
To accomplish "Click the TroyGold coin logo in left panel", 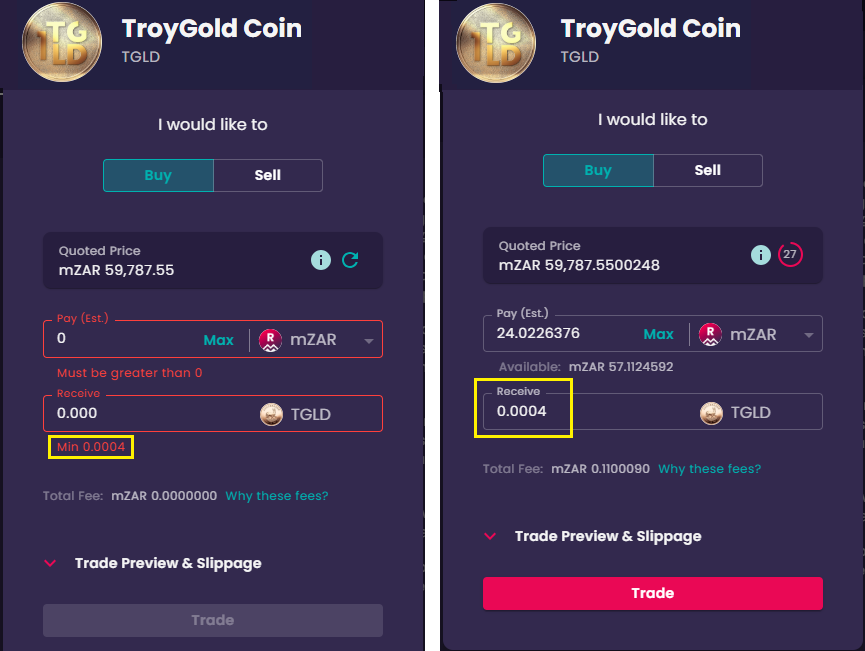I will 62,42.
